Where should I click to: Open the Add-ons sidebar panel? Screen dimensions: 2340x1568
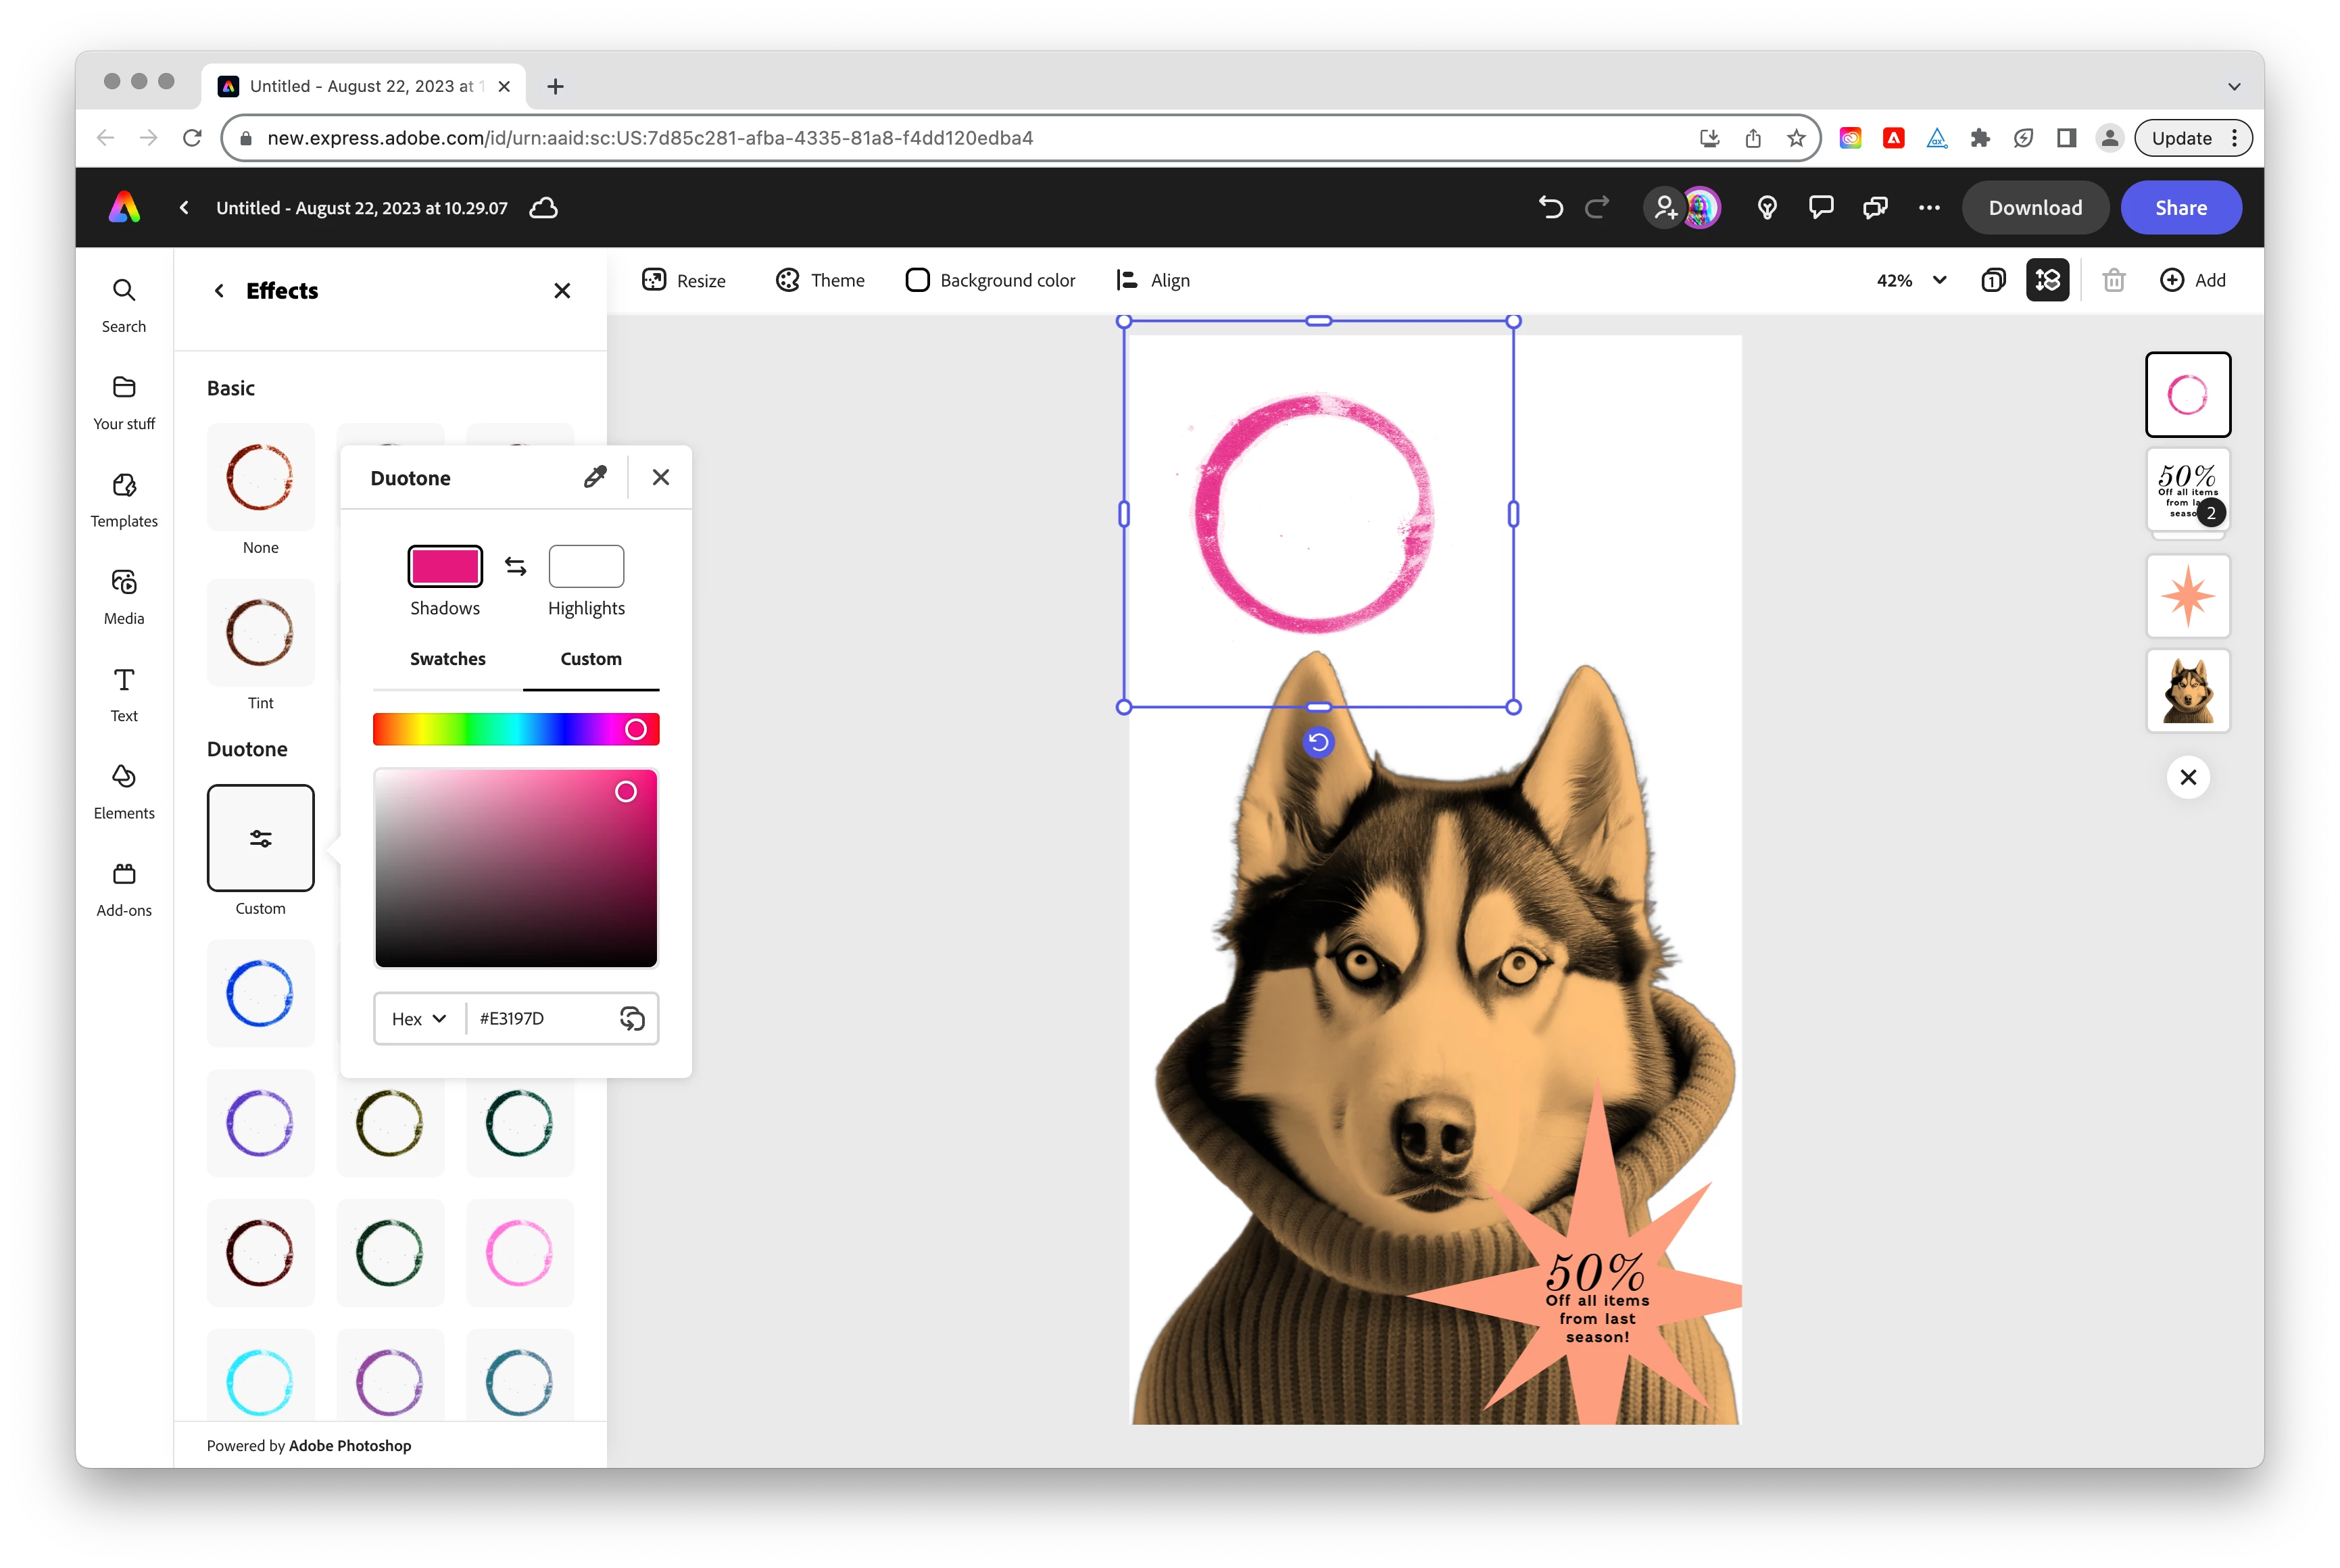coord(124,888)
